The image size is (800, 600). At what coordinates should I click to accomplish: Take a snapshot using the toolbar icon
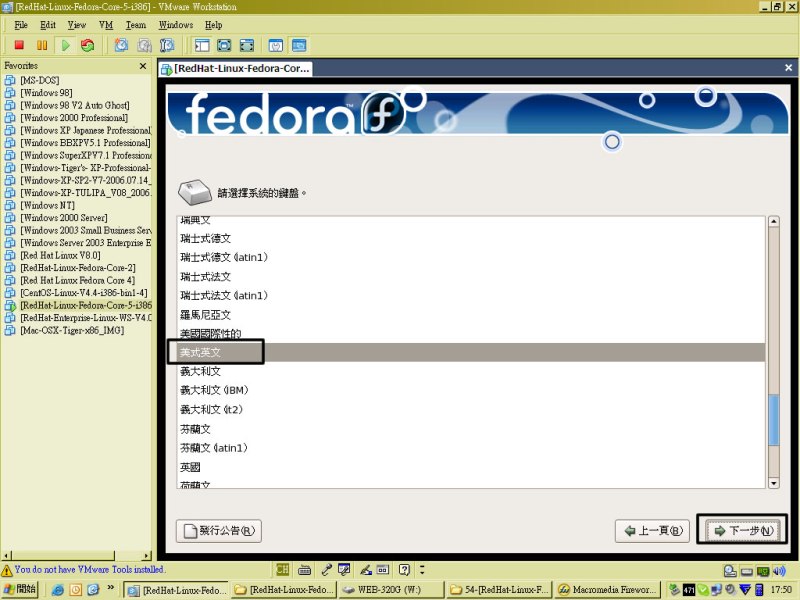point(121,45)
